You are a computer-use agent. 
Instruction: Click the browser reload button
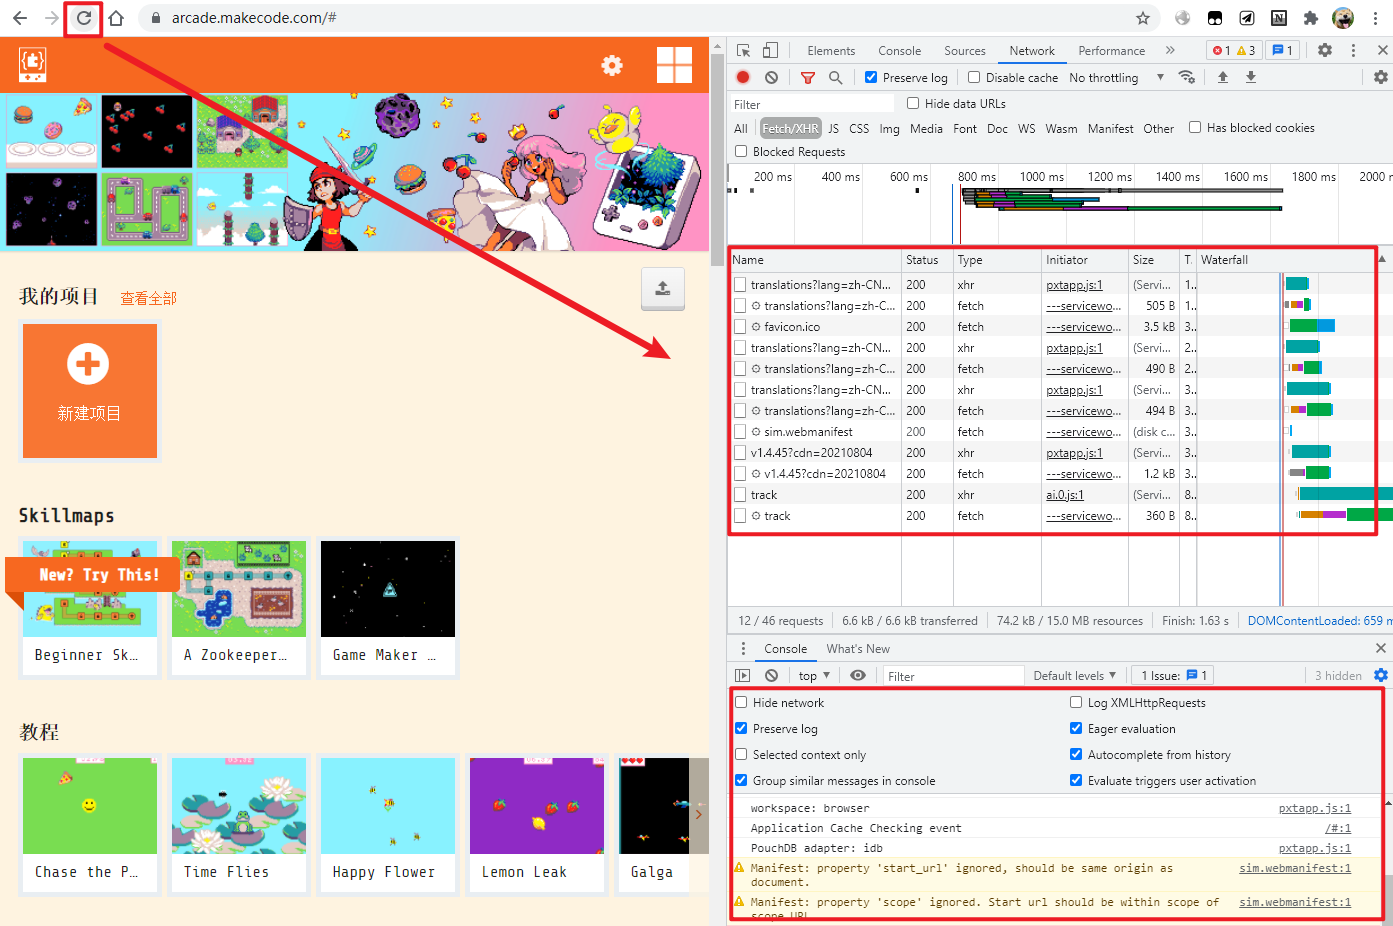click(84, 18)
